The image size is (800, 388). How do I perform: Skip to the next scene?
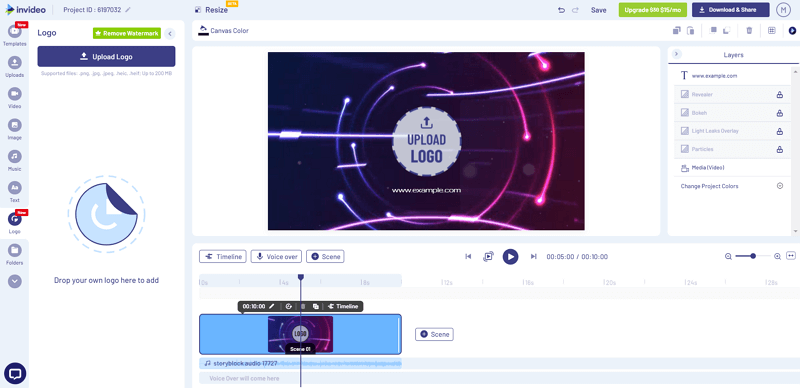click(x=533, y=256)
